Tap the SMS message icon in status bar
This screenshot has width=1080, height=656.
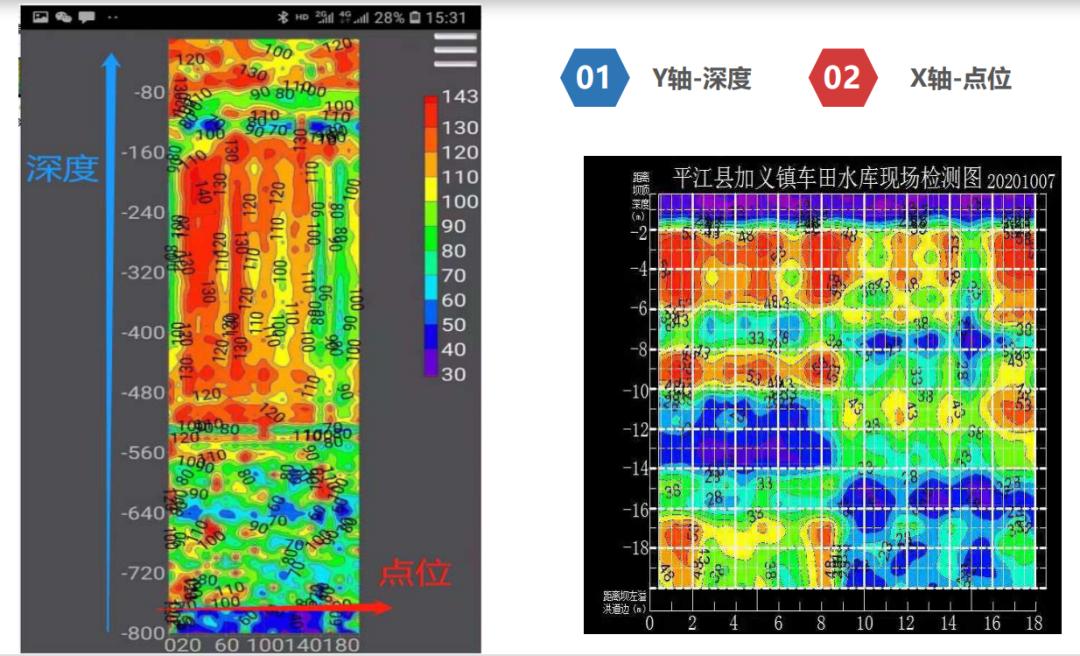pos(85,14)
